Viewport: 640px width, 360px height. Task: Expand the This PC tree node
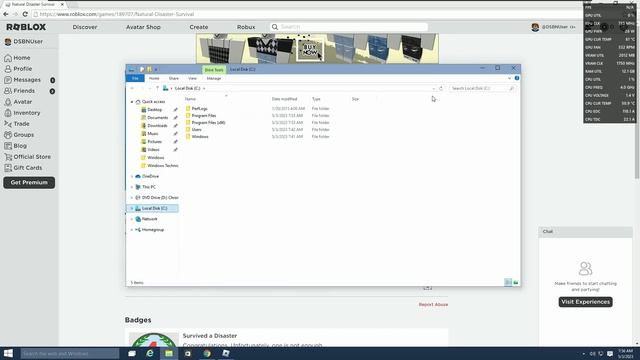point(132,187)
